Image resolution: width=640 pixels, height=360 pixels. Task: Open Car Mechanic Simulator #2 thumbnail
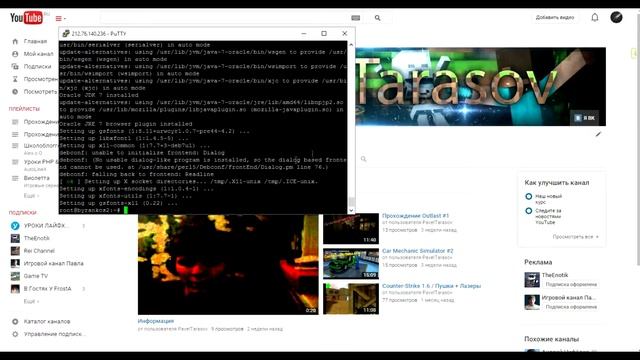tap(351, 264)
